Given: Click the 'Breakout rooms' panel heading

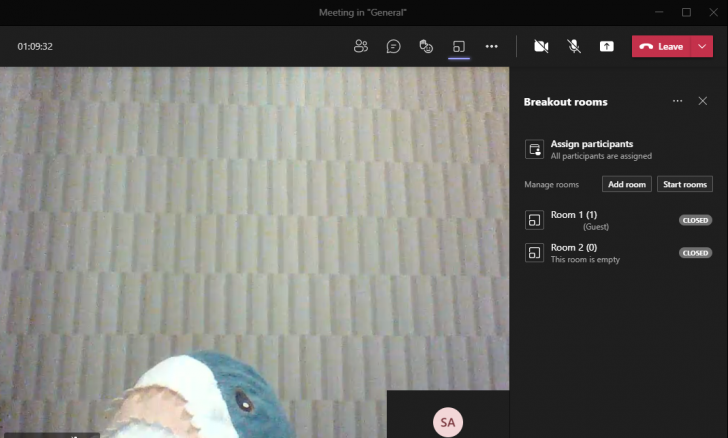Looking at the screenshot, I should coord(566,102).
